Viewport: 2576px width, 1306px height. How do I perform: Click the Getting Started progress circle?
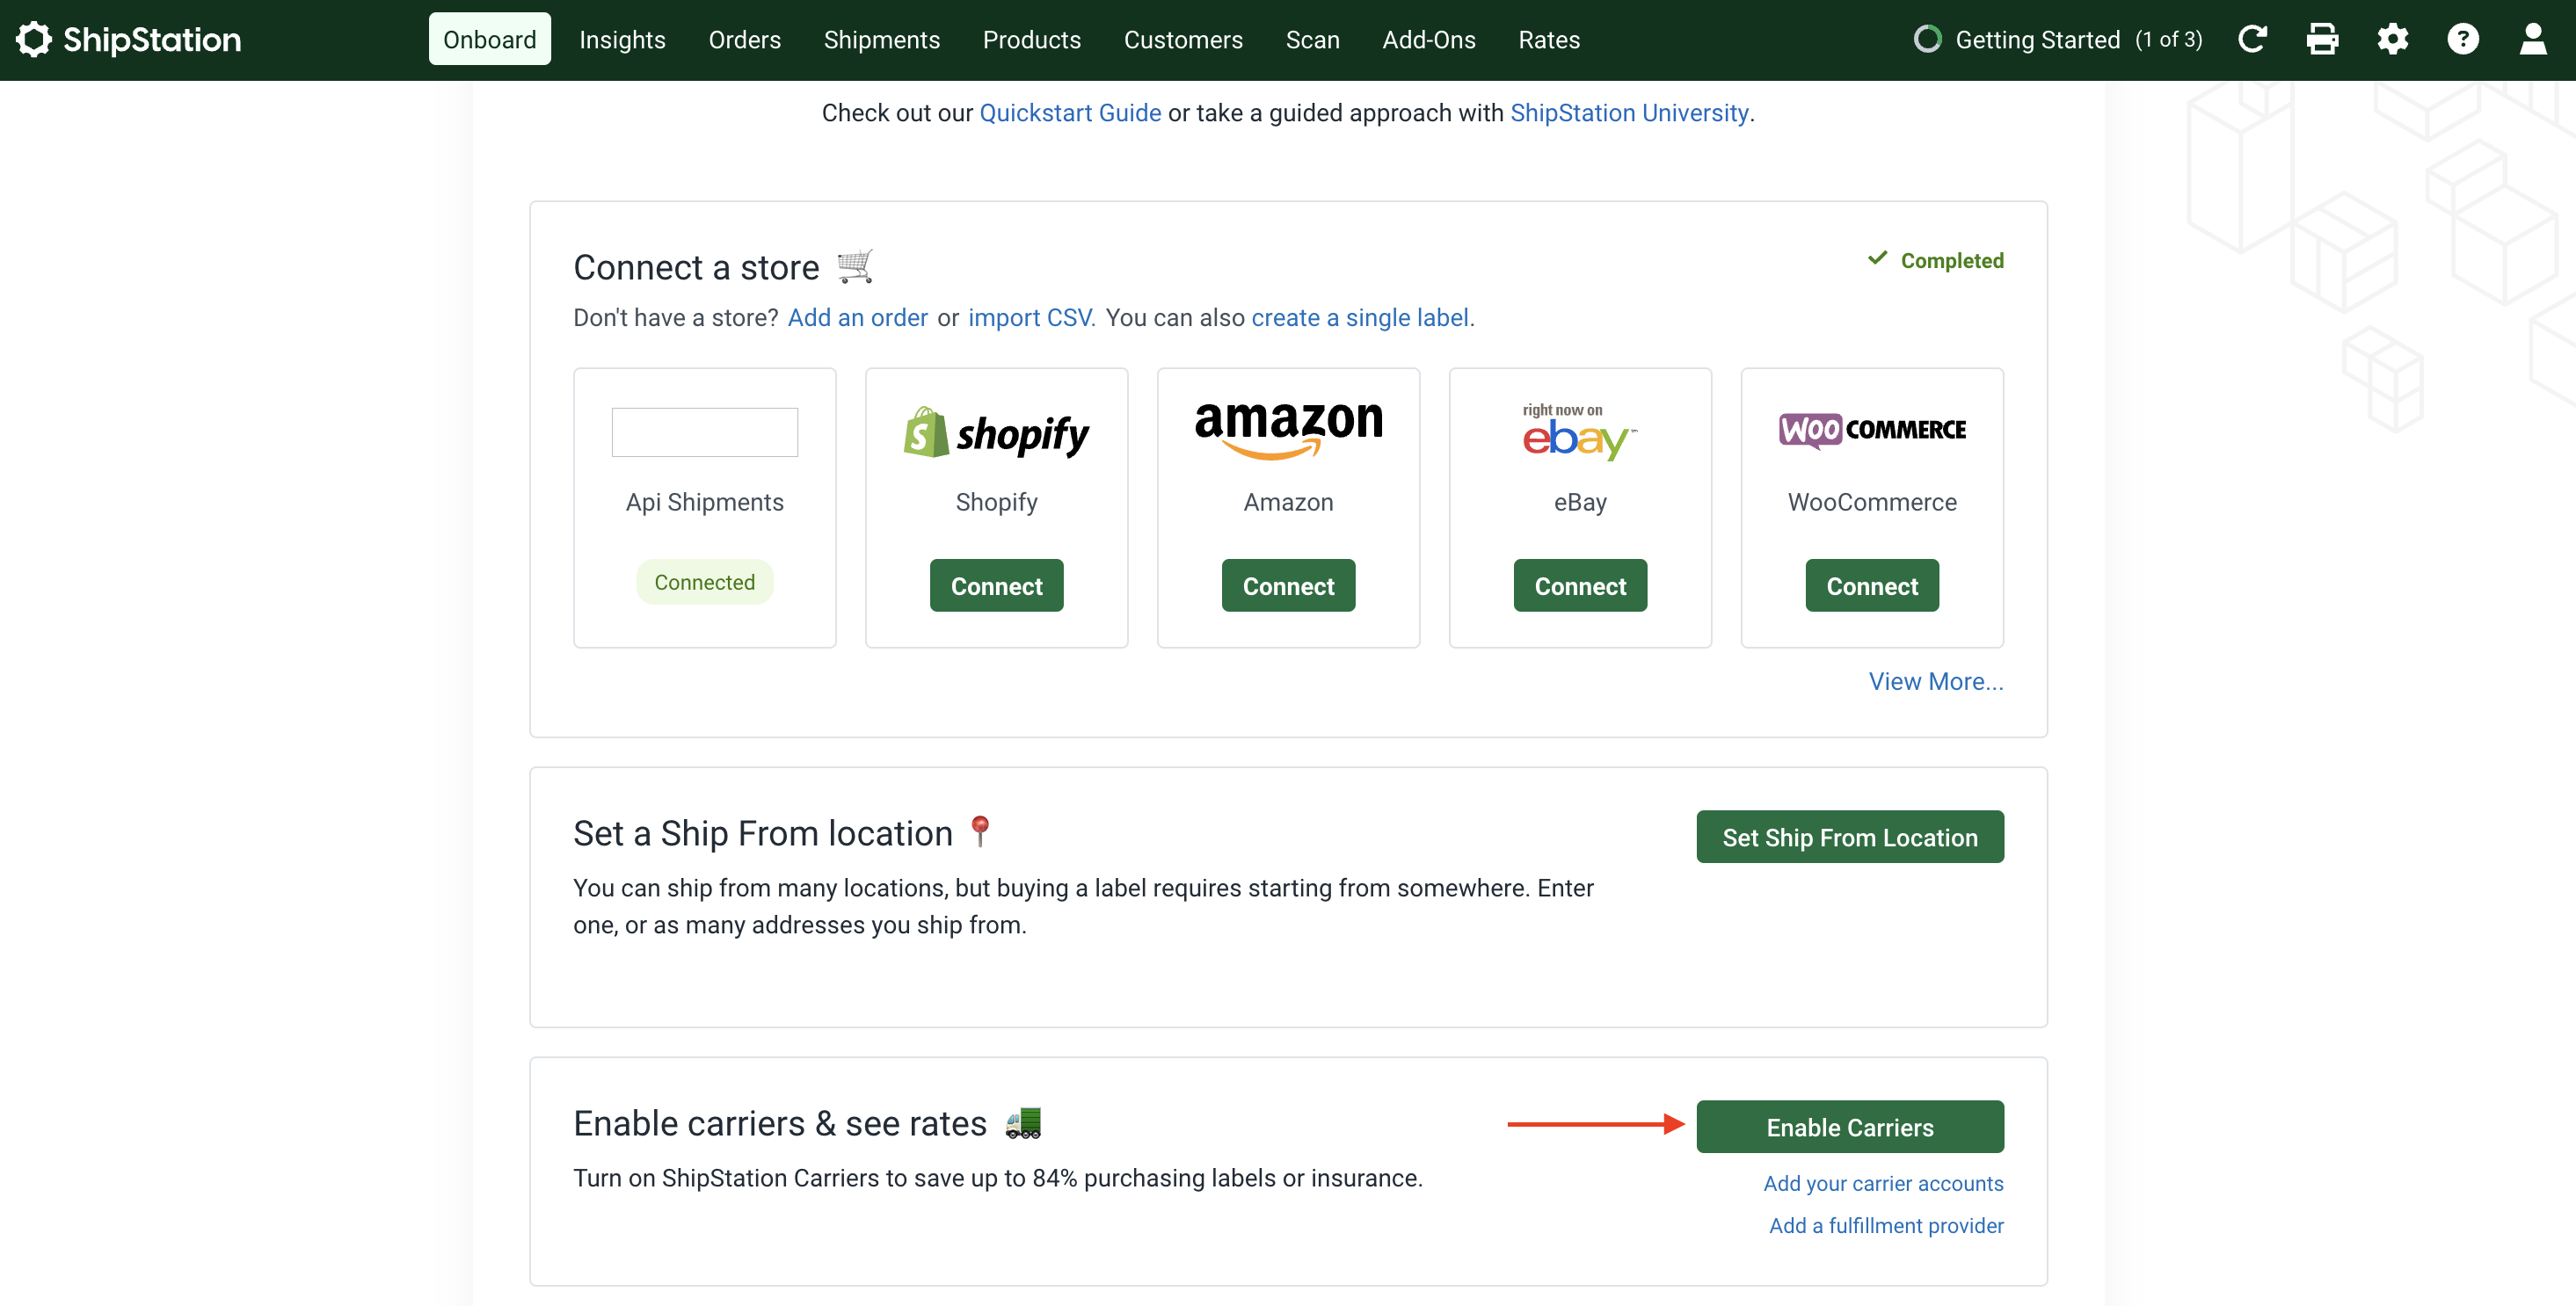click(x=1929, y=39)
